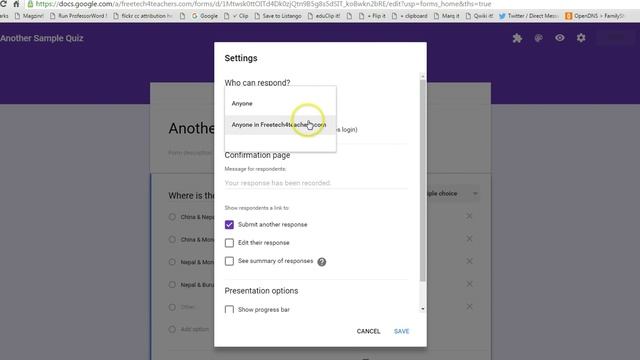
Task: Open the Google bookmark
Action: 204,16
